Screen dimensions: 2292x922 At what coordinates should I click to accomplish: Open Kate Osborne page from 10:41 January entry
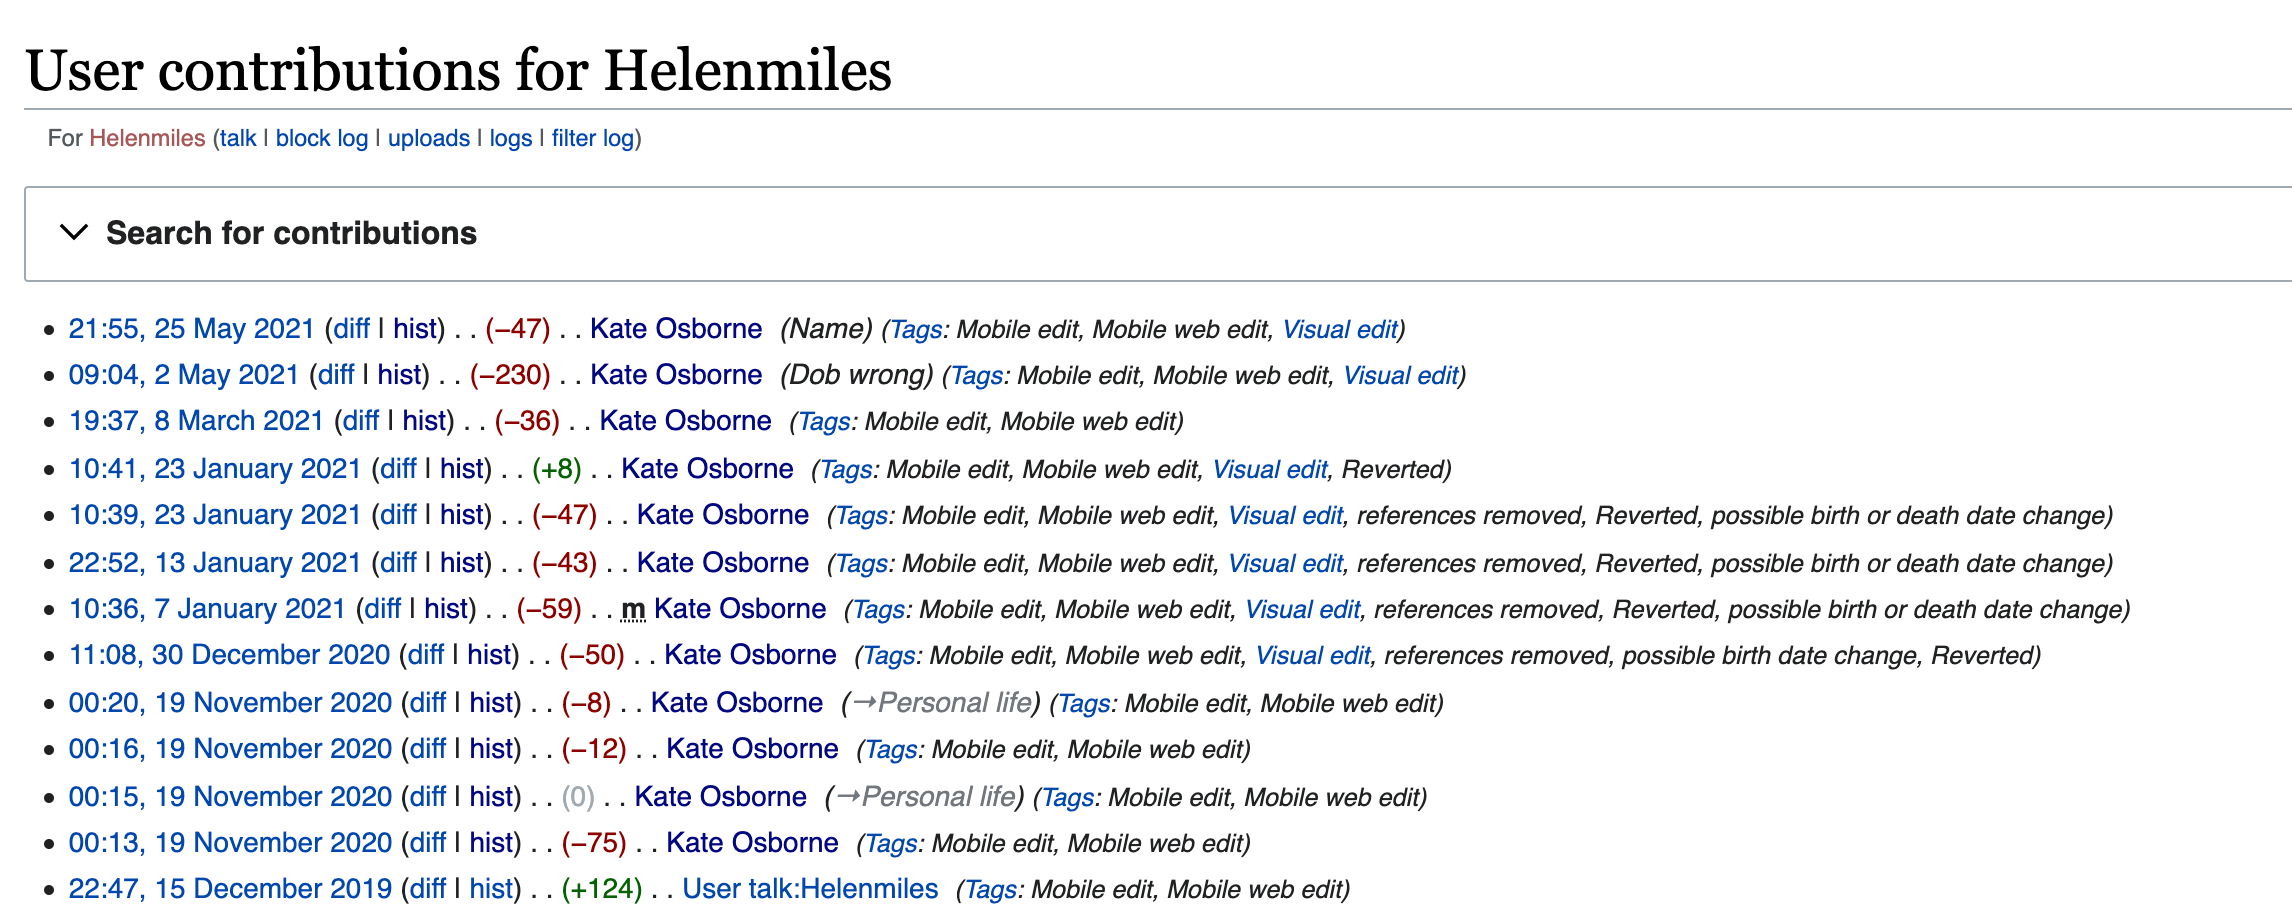point(707,469)
